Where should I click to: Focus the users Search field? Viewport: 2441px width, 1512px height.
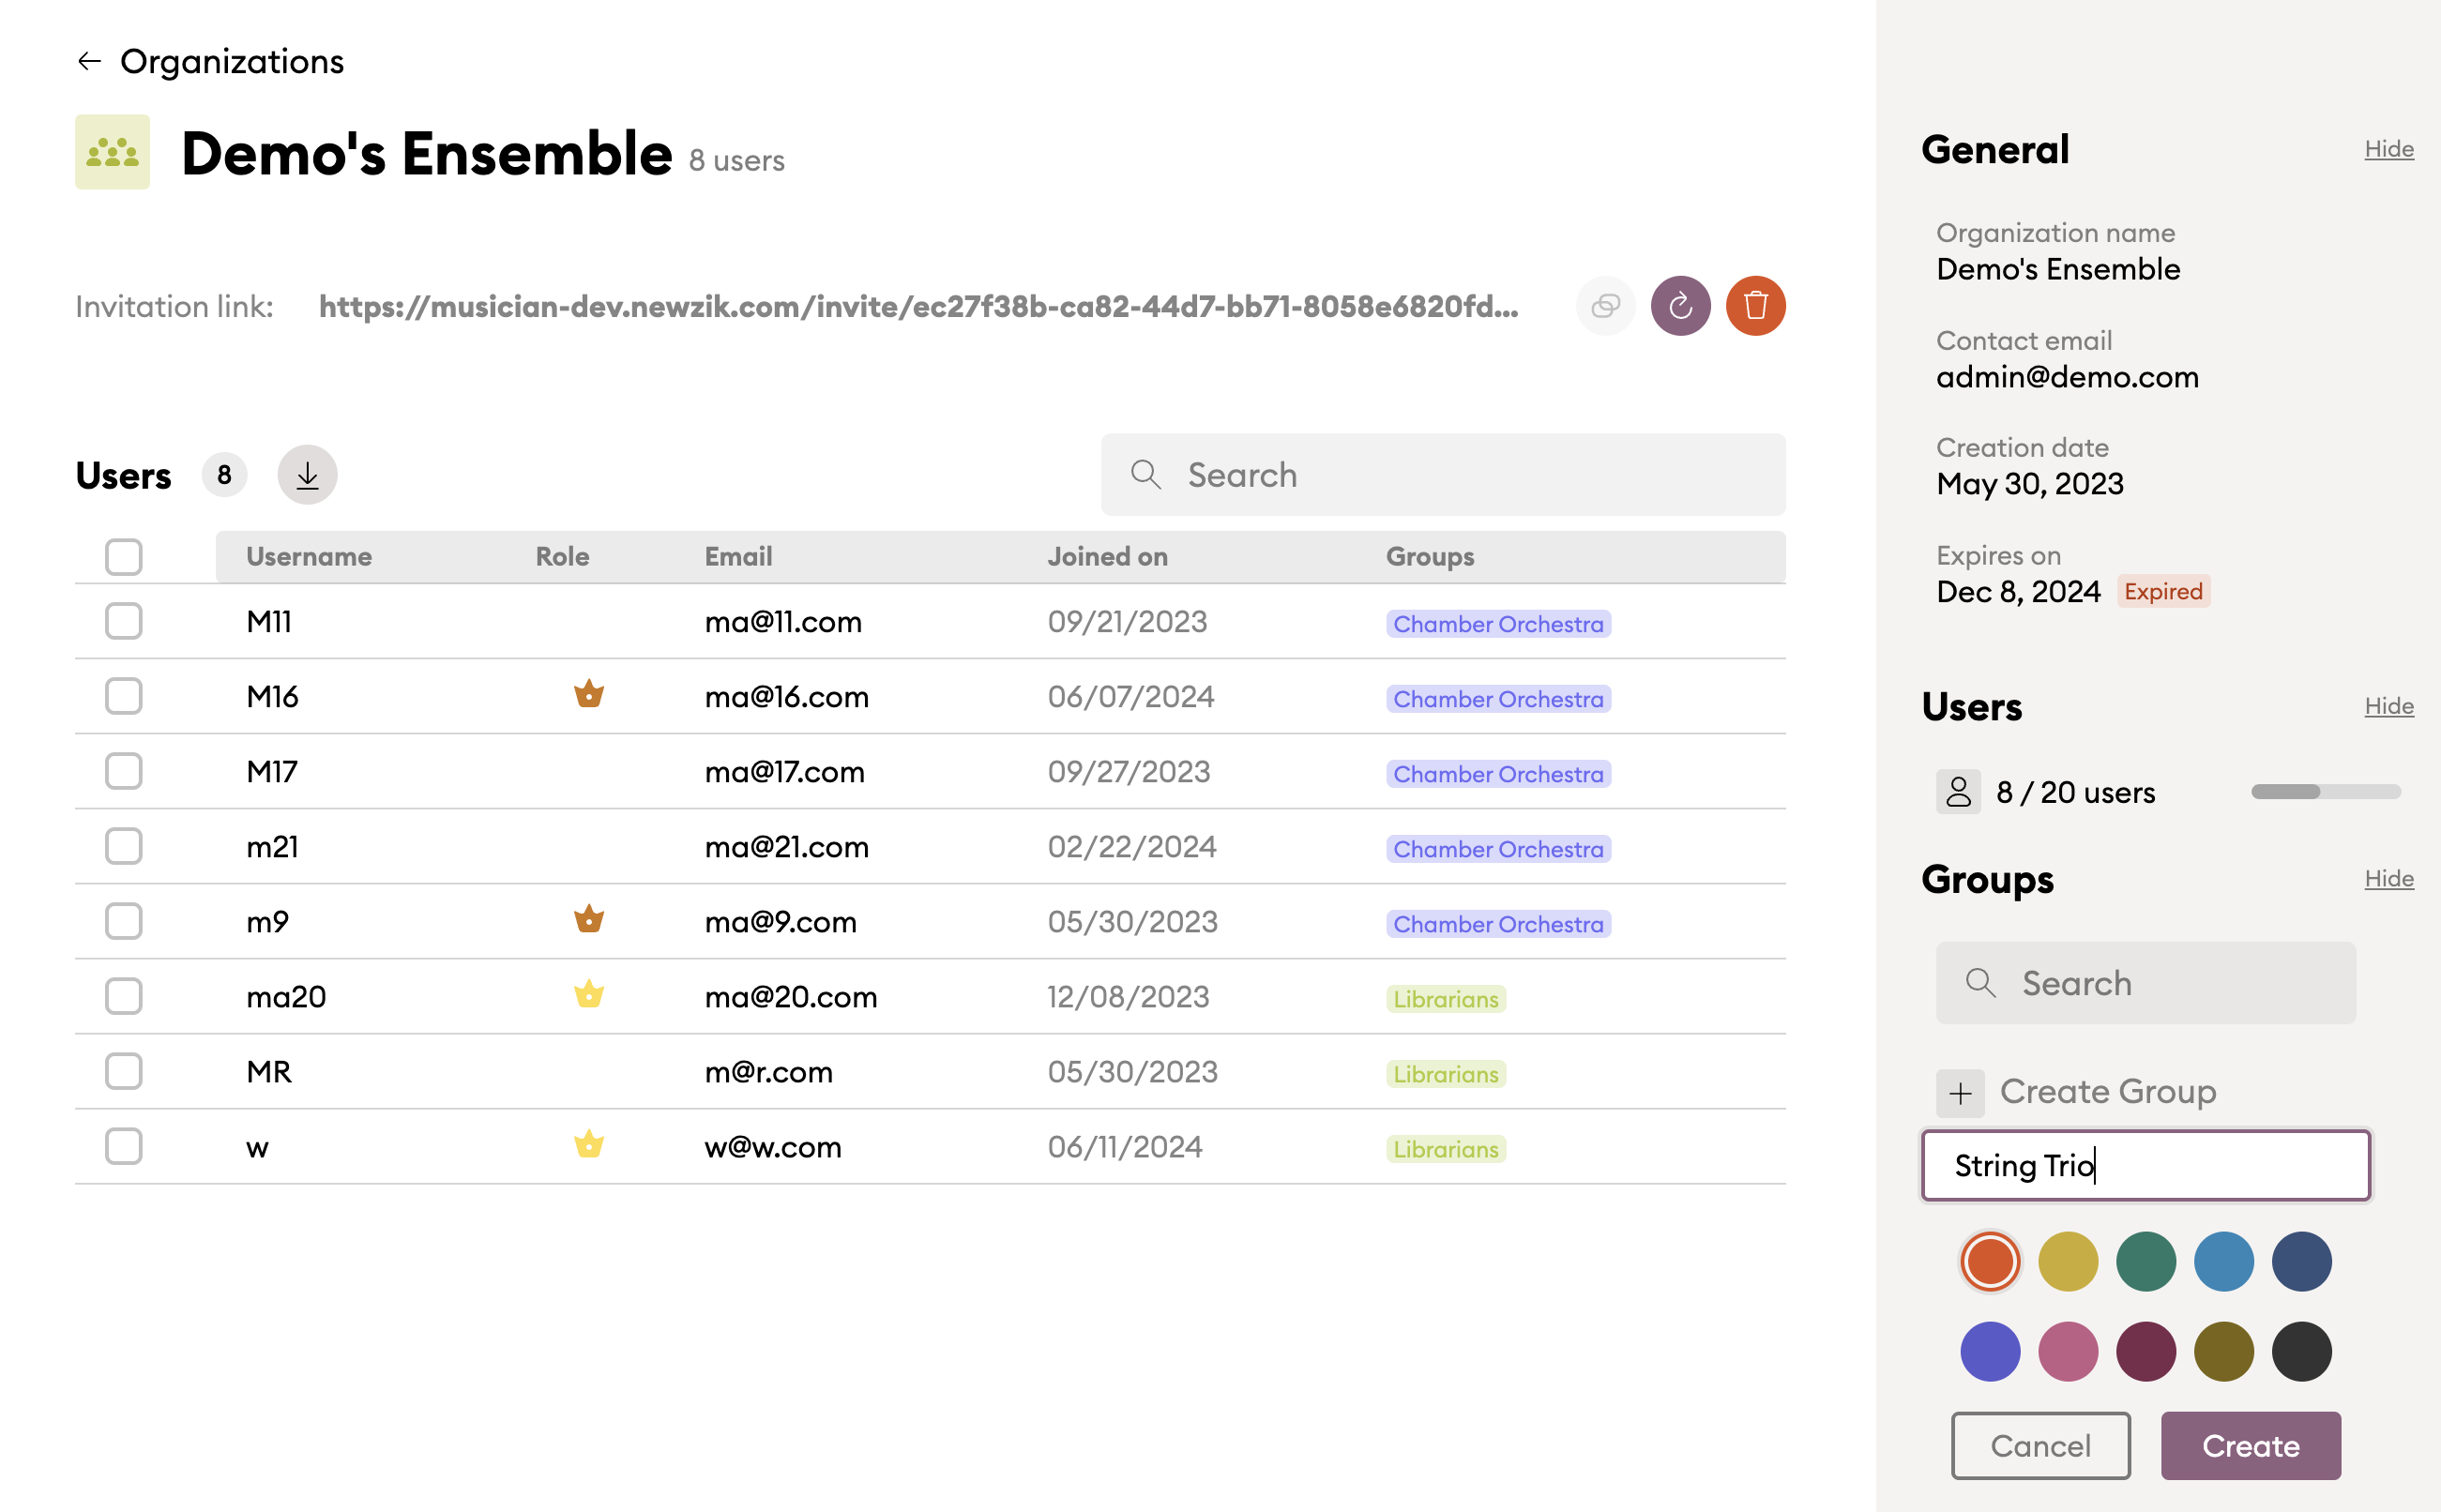point(1442,475)
